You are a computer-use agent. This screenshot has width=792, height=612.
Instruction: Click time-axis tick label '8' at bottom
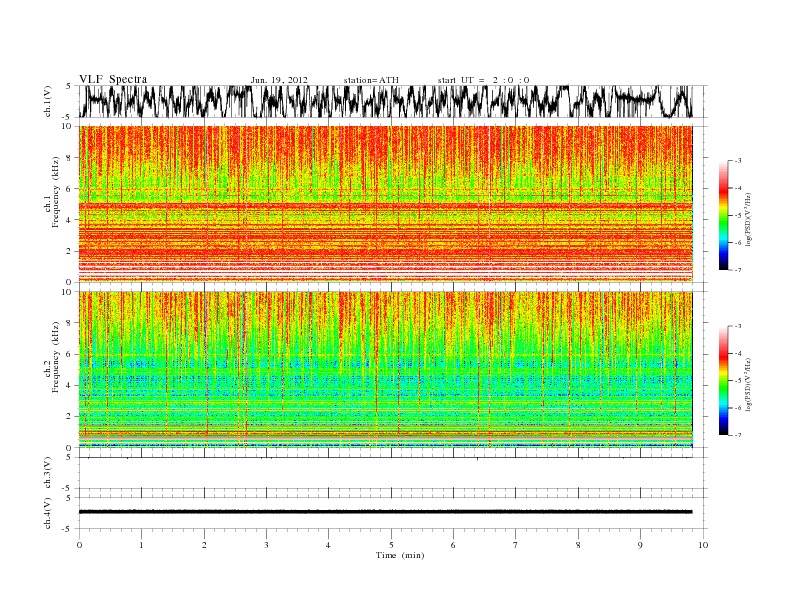[578, 545]
